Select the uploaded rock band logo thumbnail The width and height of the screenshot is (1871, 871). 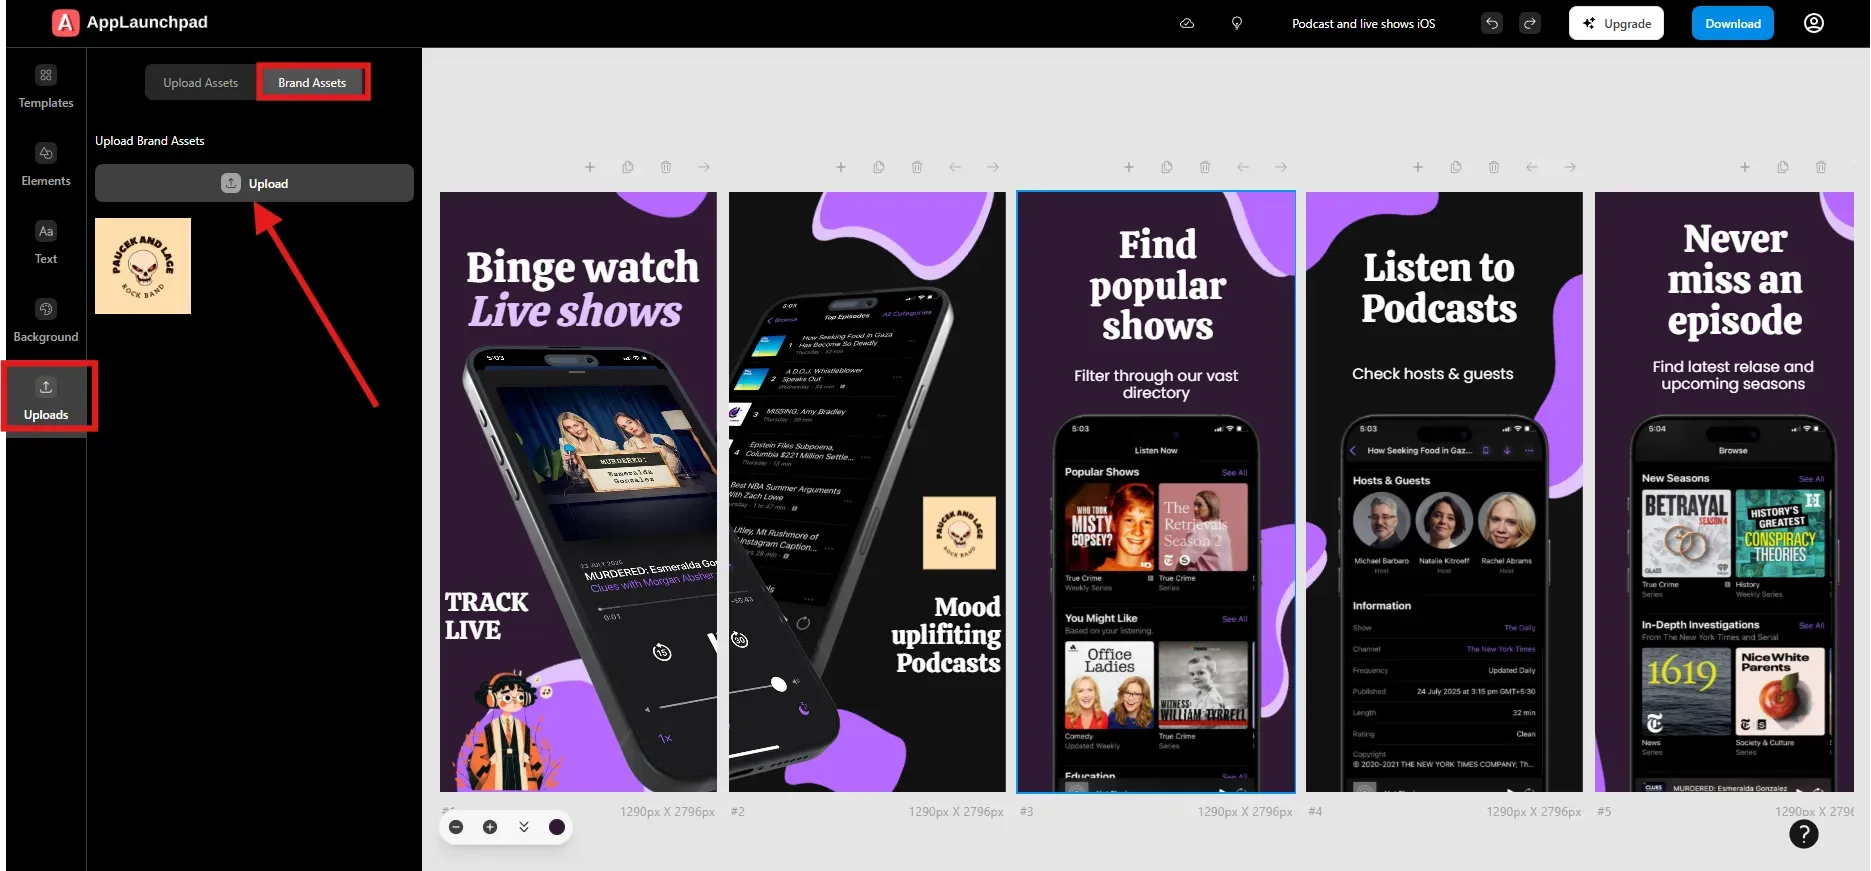coord(143,266)
